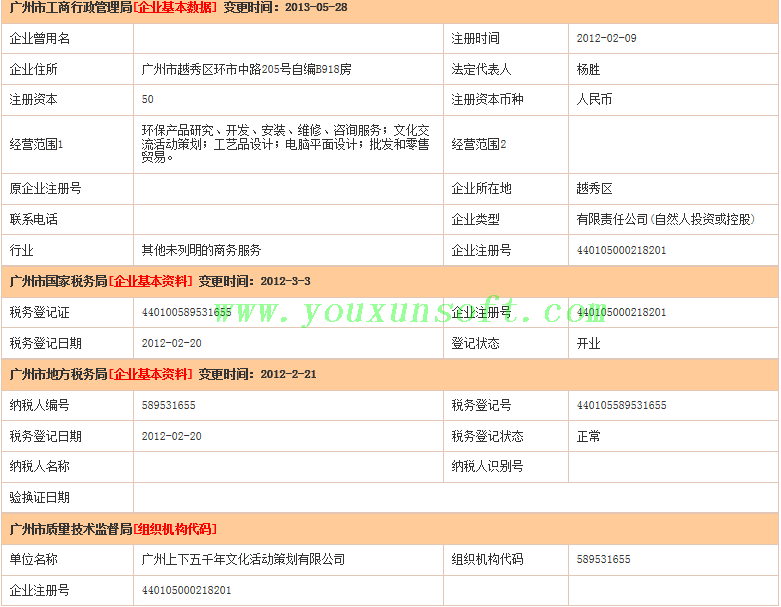Select 589531655 next to 组织机构代码
Viewport: 781px width, 607px height.
(603, 559)
